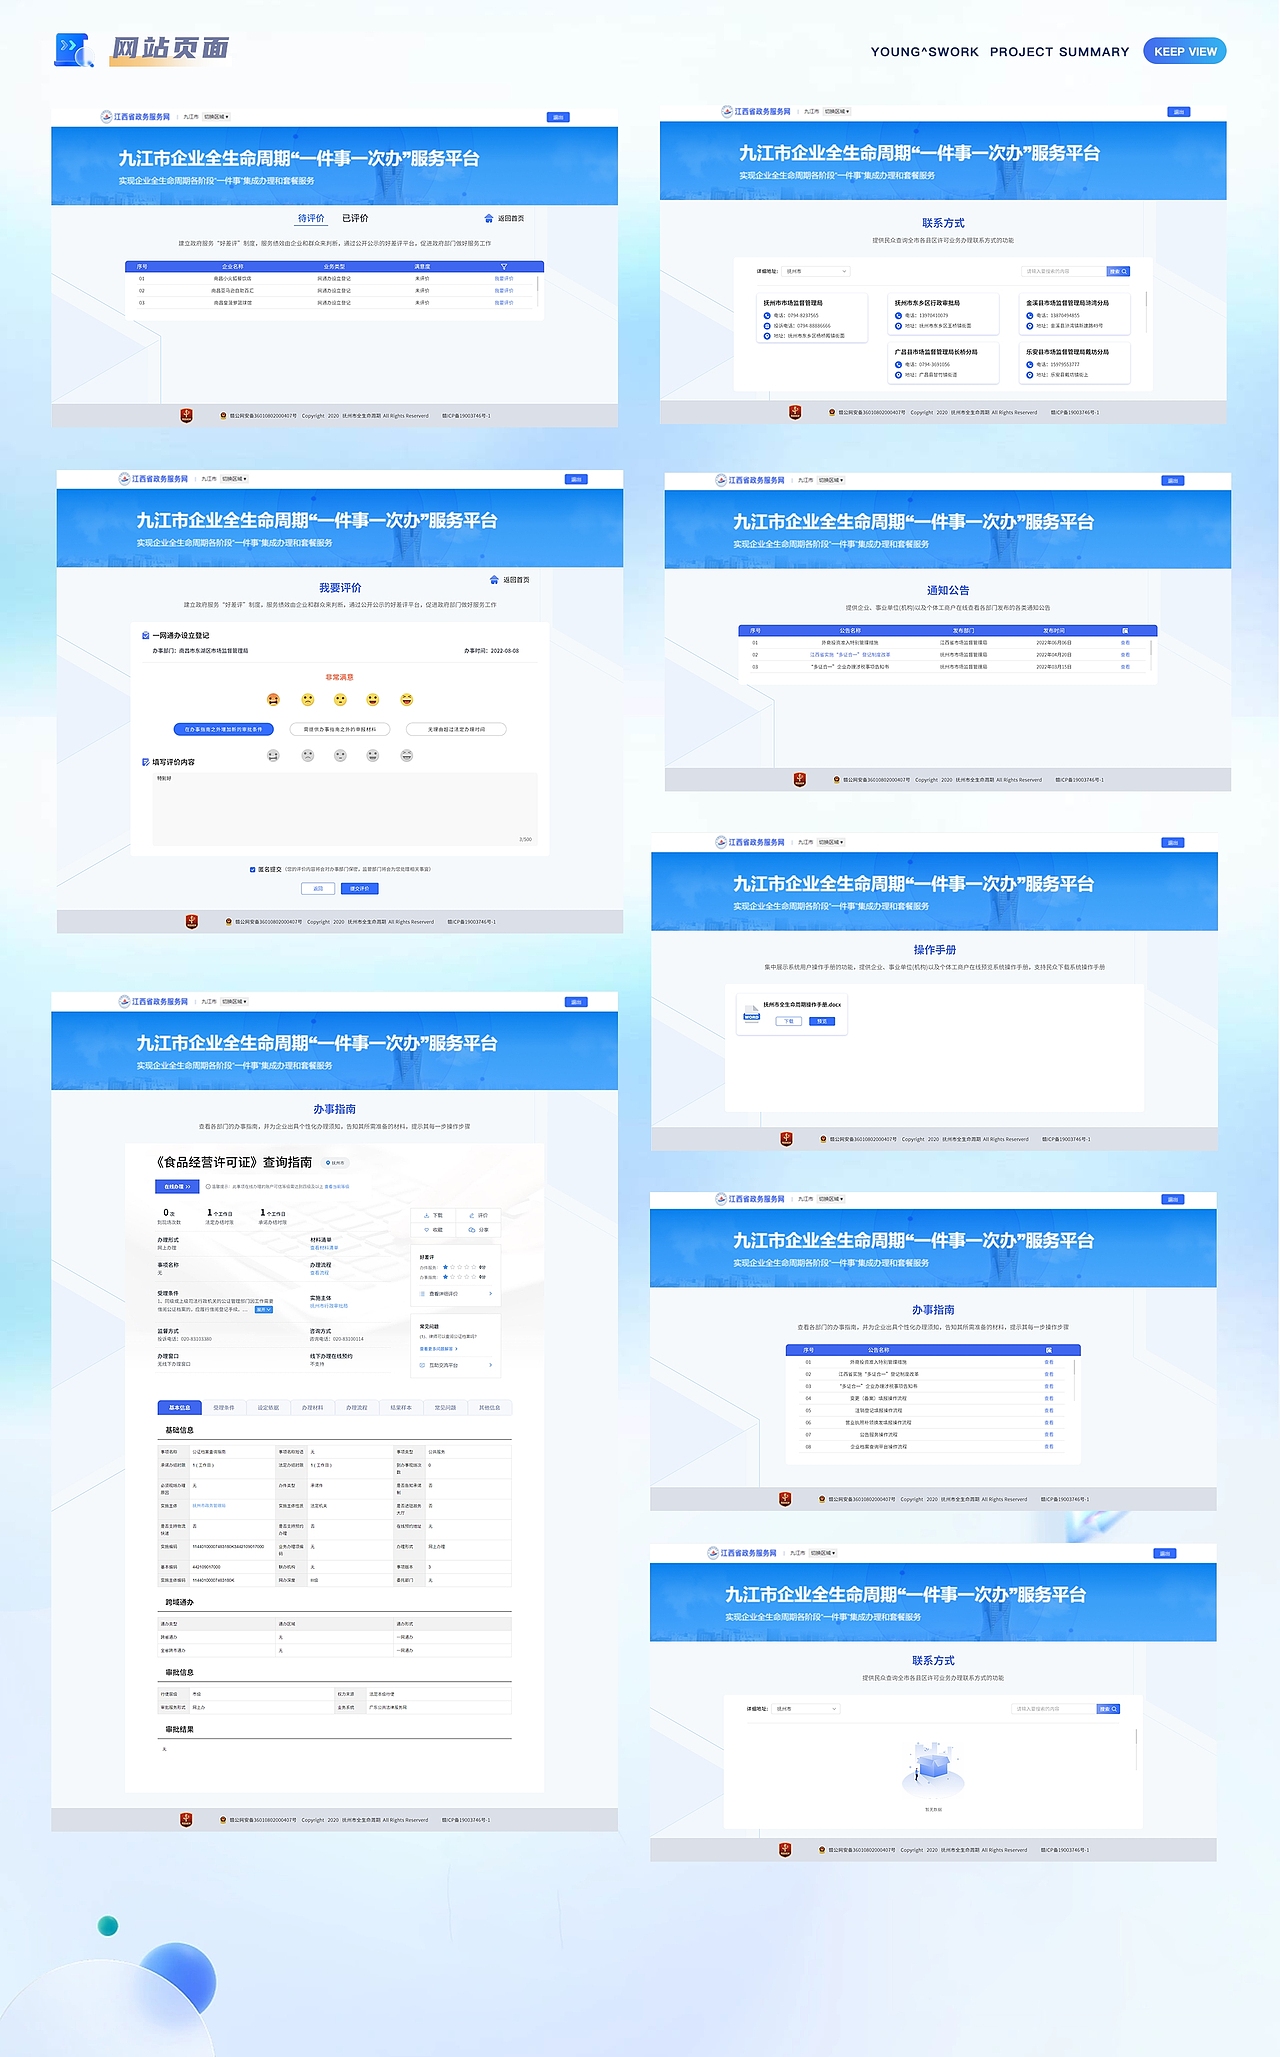Click 我要评价 link in row 01
This screenshot has height=2057, width=1280.
coord(504,279)
